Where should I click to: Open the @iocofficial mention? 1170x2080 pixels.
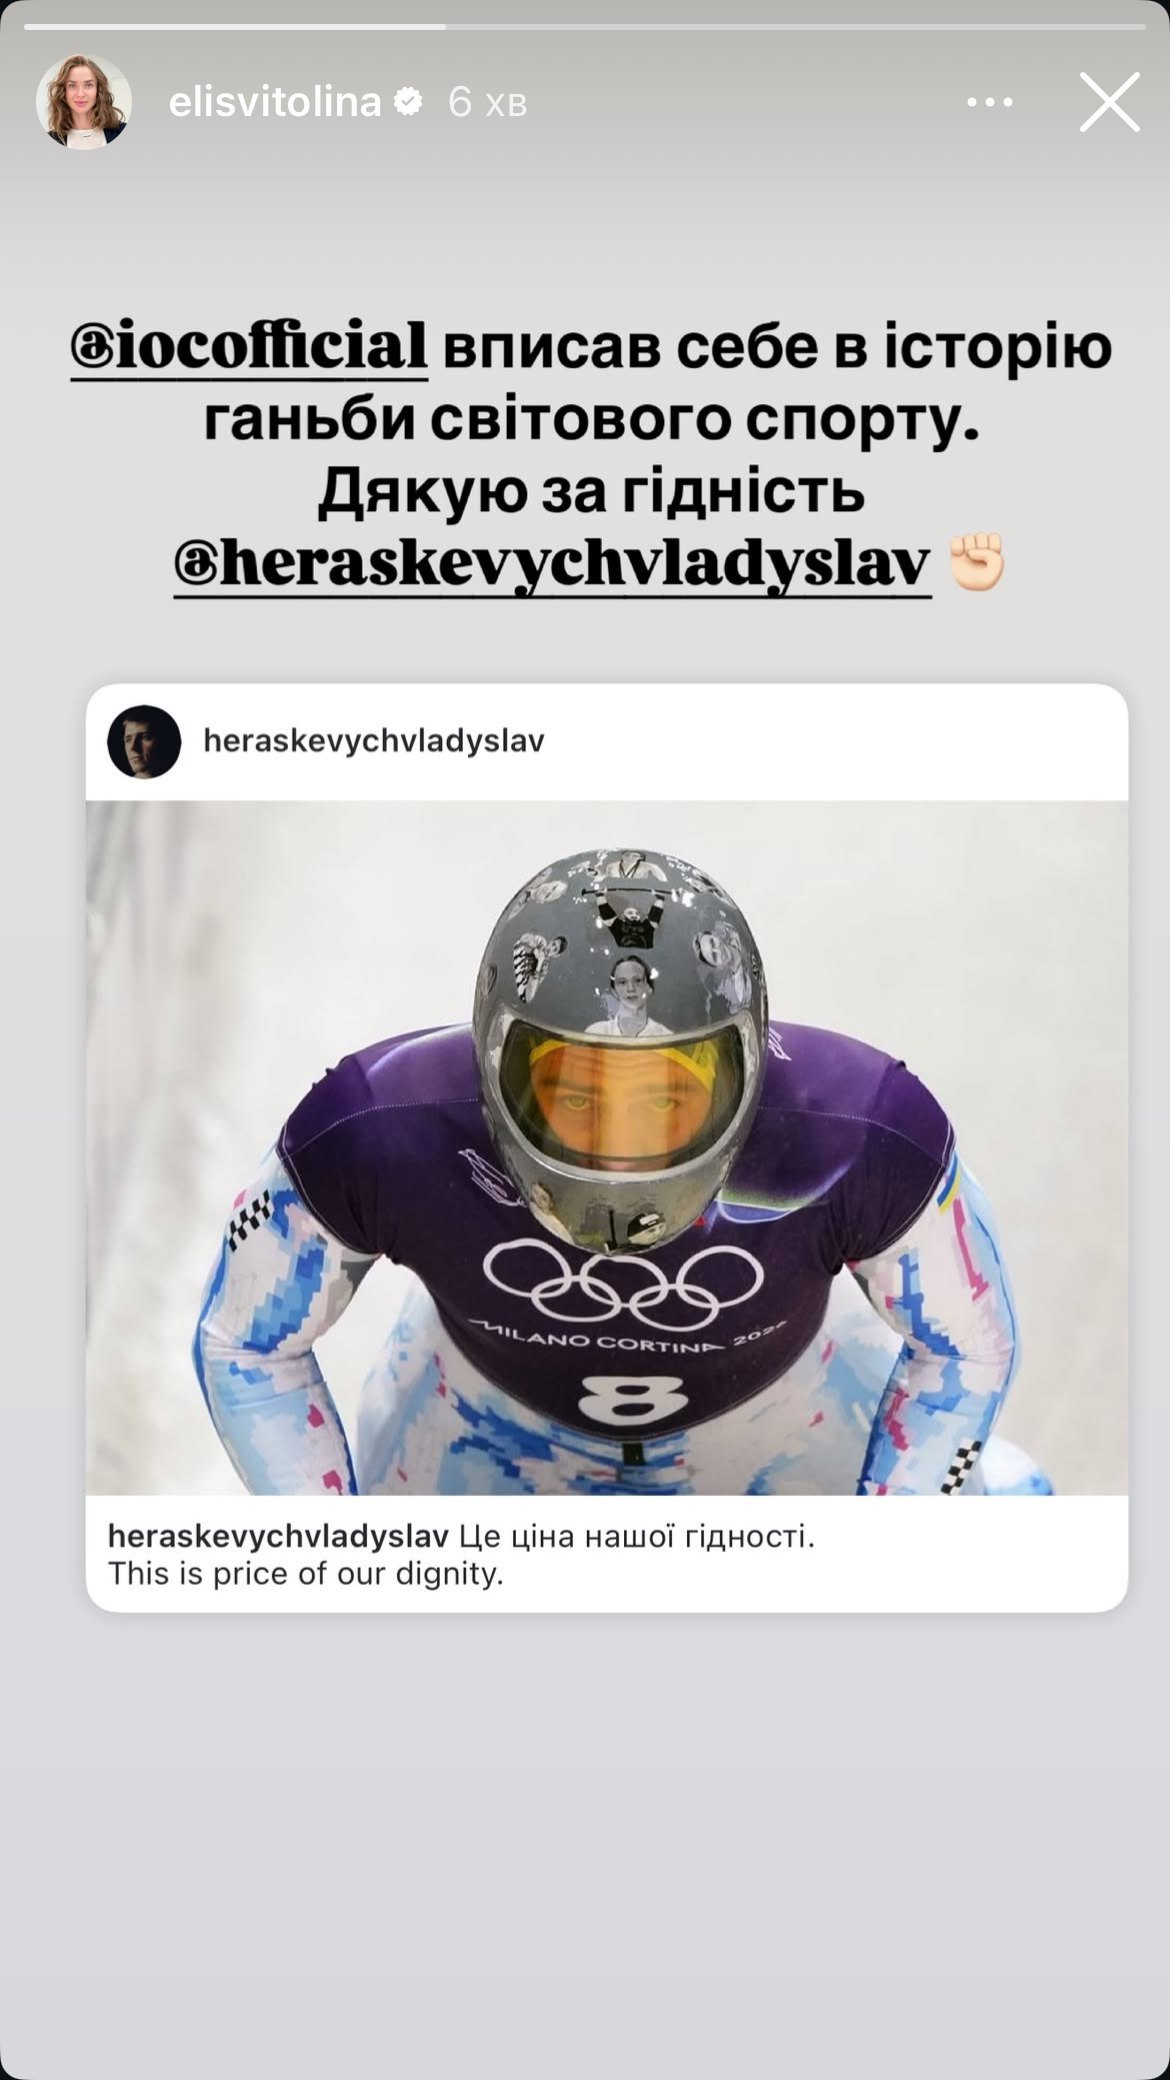pos(249,348)
